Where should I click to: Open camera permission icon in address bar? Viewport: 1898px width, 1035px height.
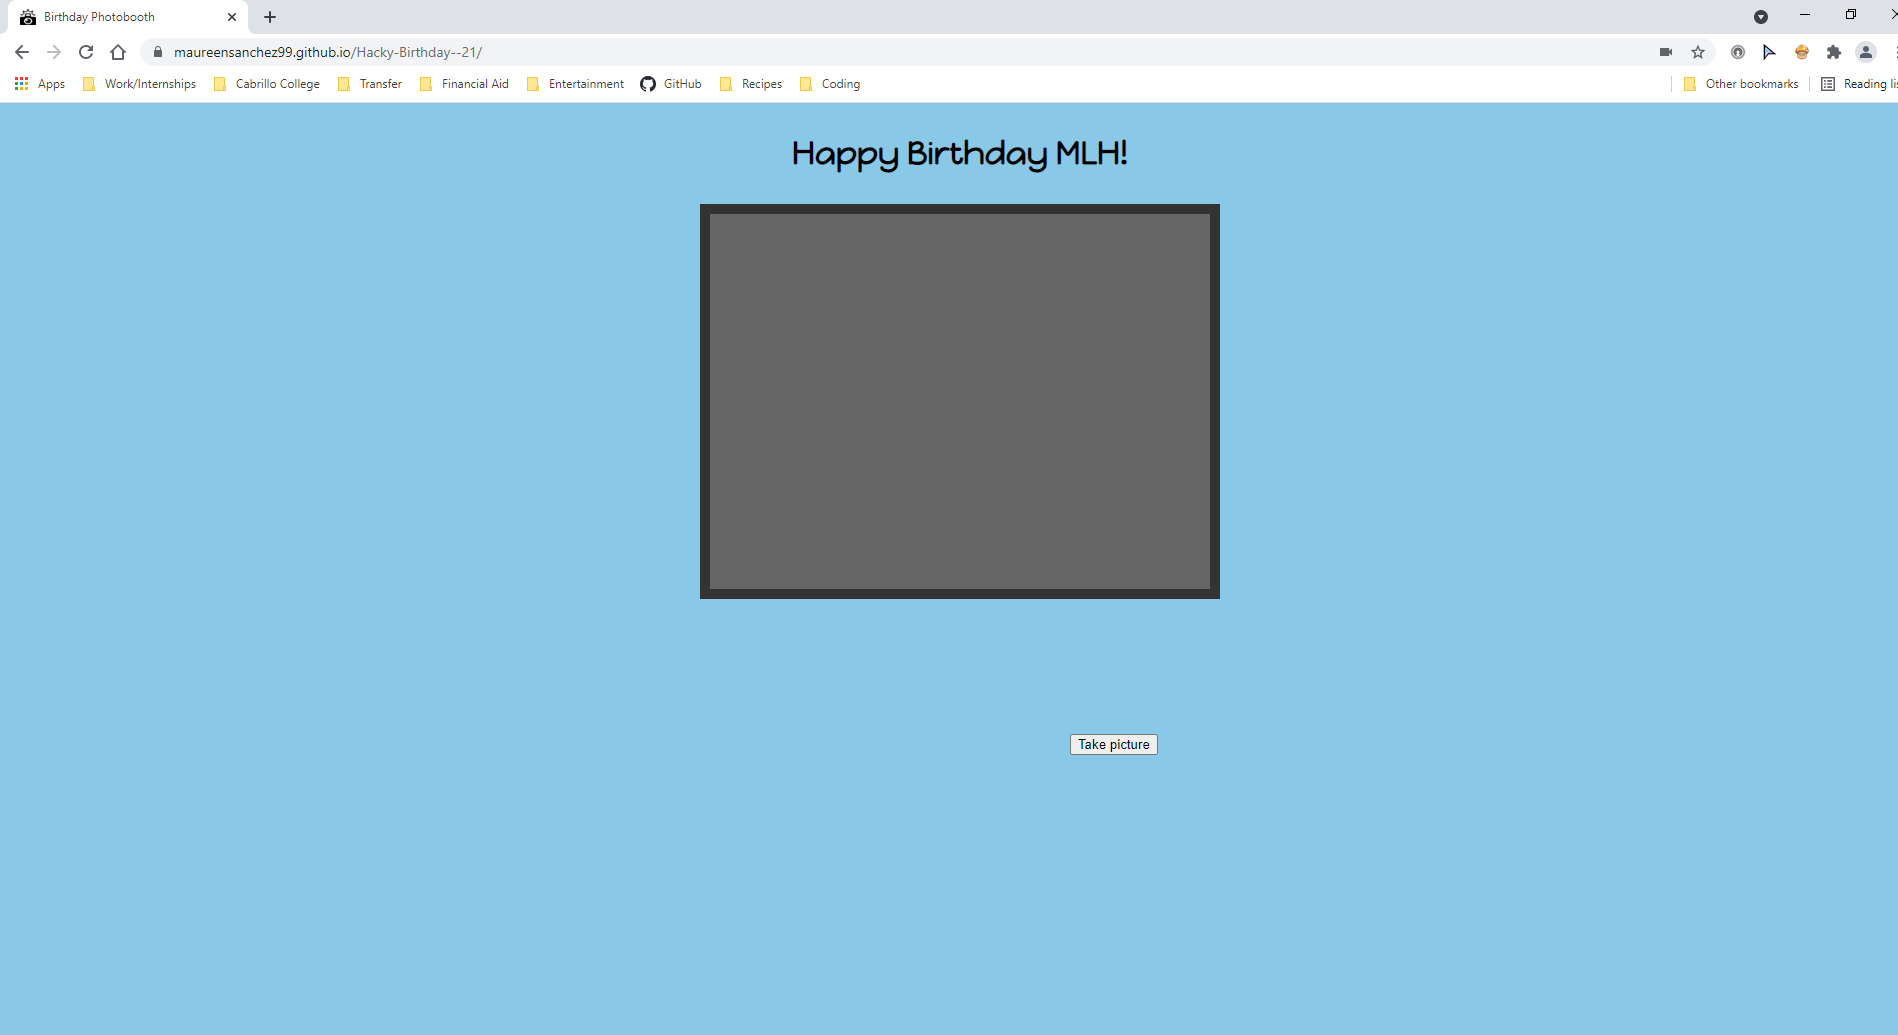[x=1666, y=52]
